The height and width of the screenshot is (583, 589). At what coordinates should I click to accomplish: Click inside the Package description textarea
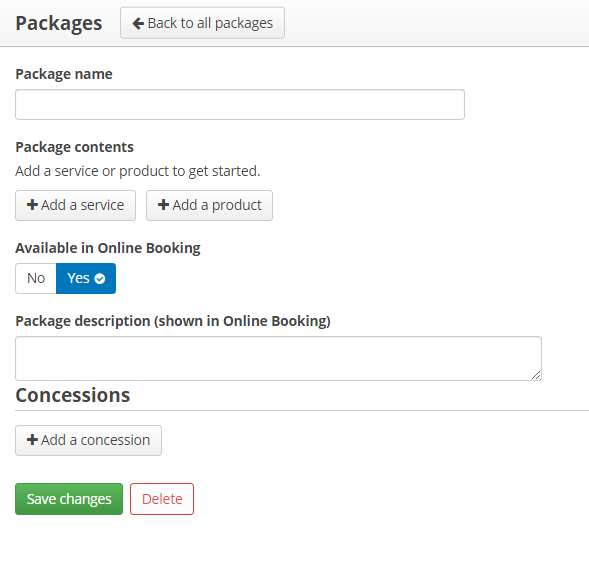(278, 358)
